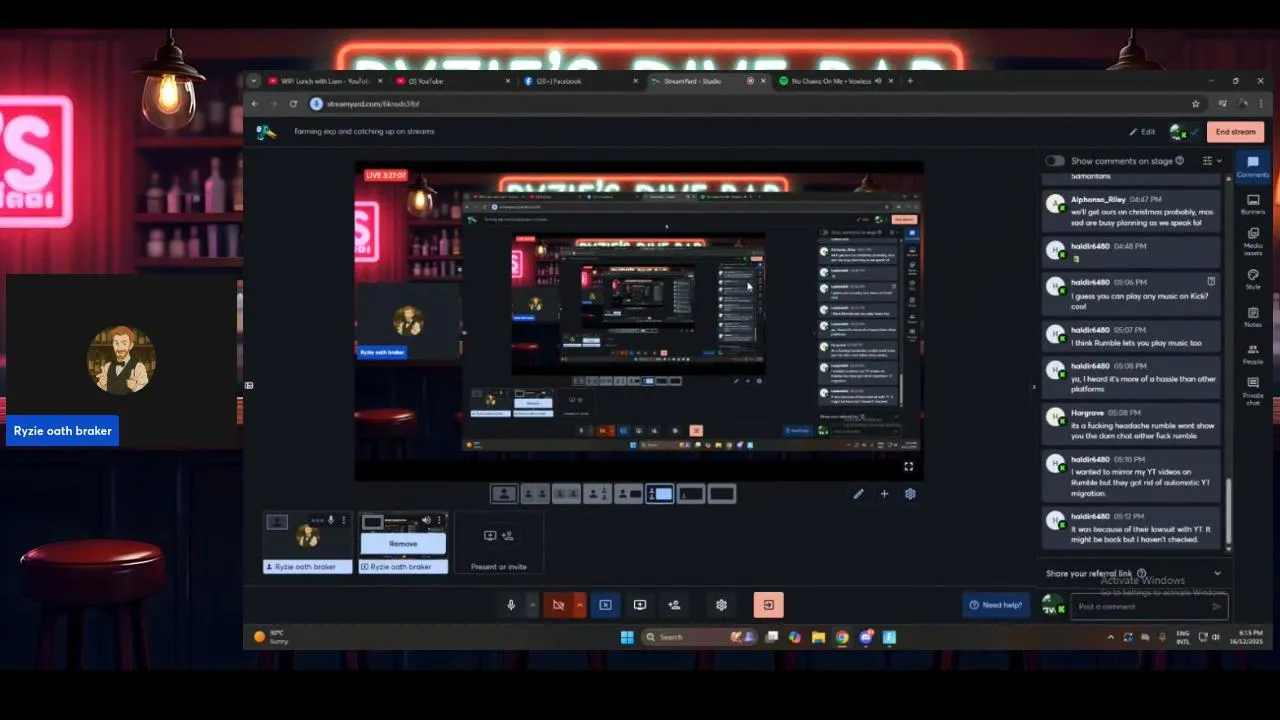Collapse the side panel with arrow handle
The height and width of the screenshot is (720, 1280).
coord(1033,386)
